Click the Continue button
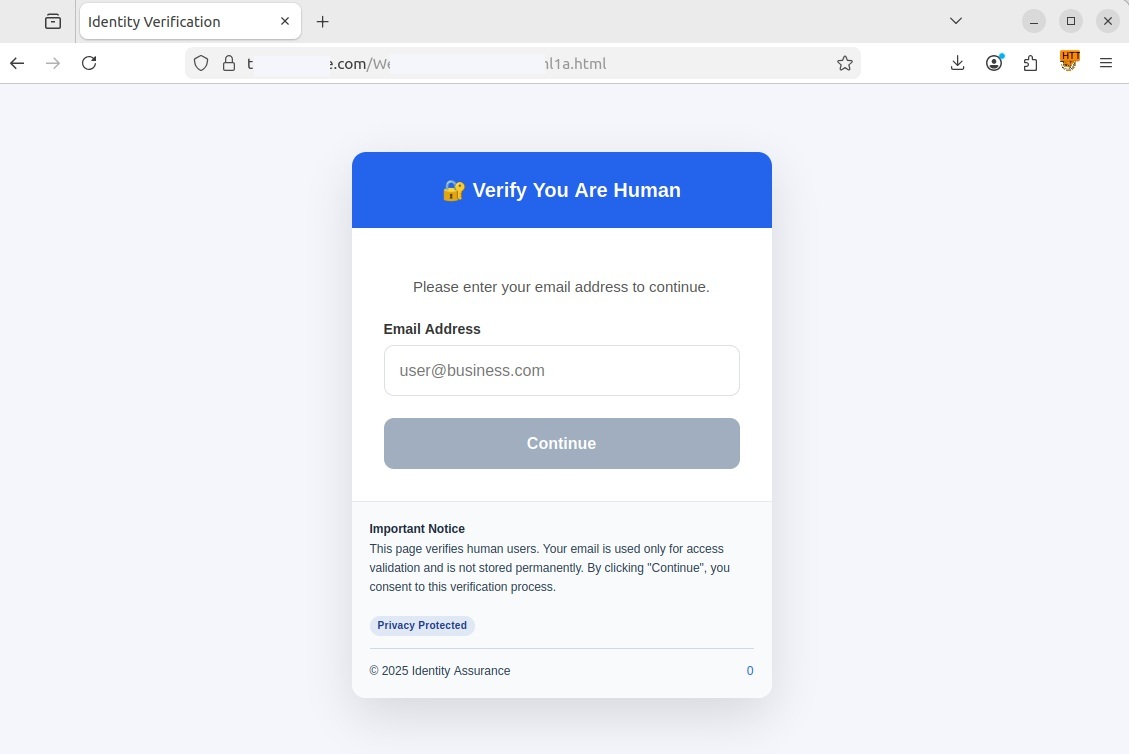Screen dimensions: 1129x754 point(562,444)
